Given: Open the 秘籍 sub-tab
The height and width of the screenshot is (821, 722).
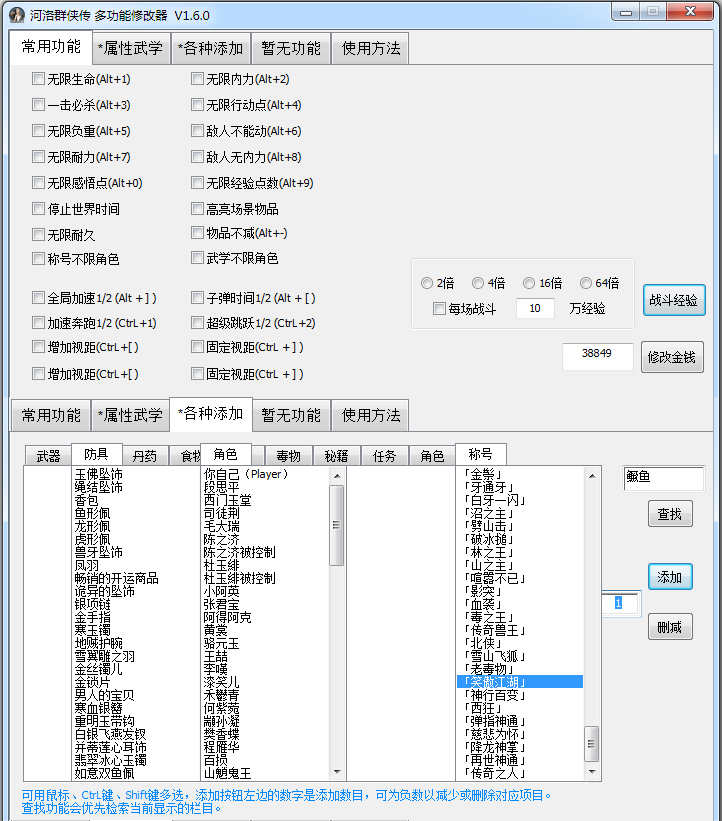Looking at the screenshot, I should coord(336,456).
